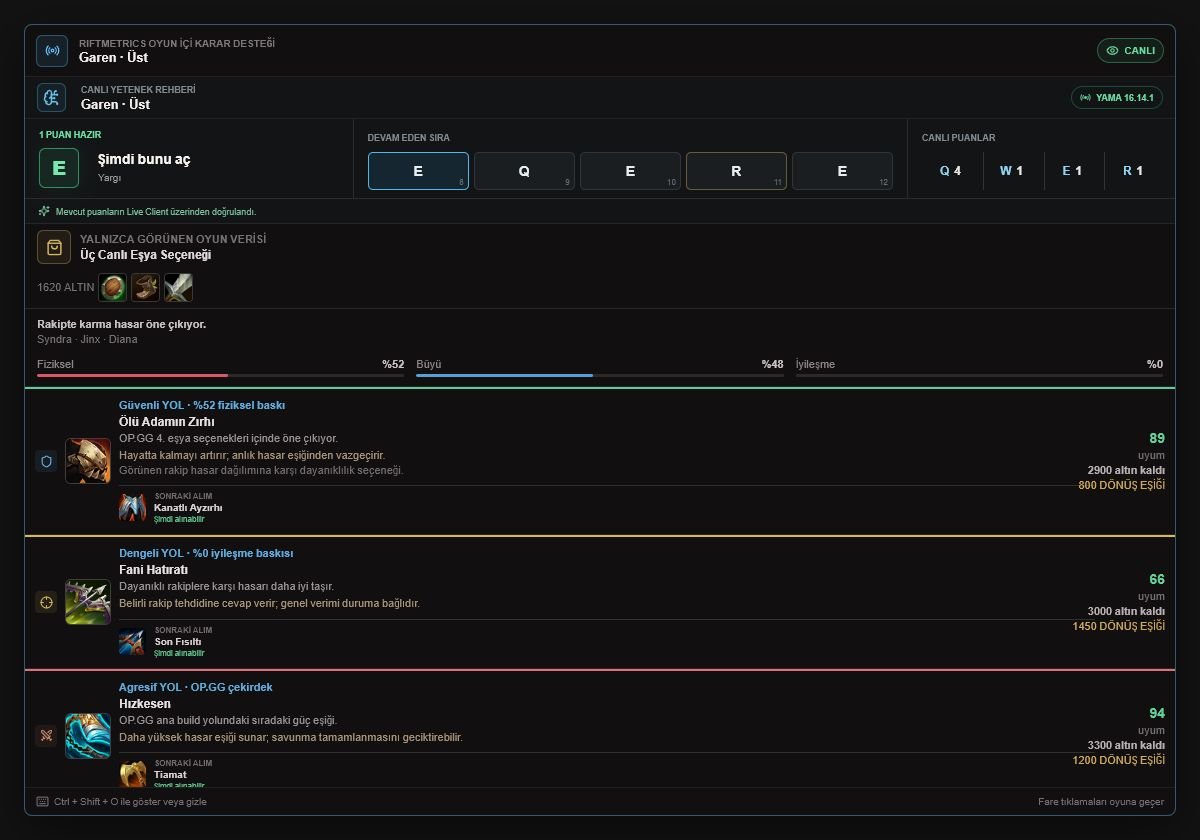Click the Tiamat next purchase name
Screen dimensions: 1200x840
(x=170, y=775)
